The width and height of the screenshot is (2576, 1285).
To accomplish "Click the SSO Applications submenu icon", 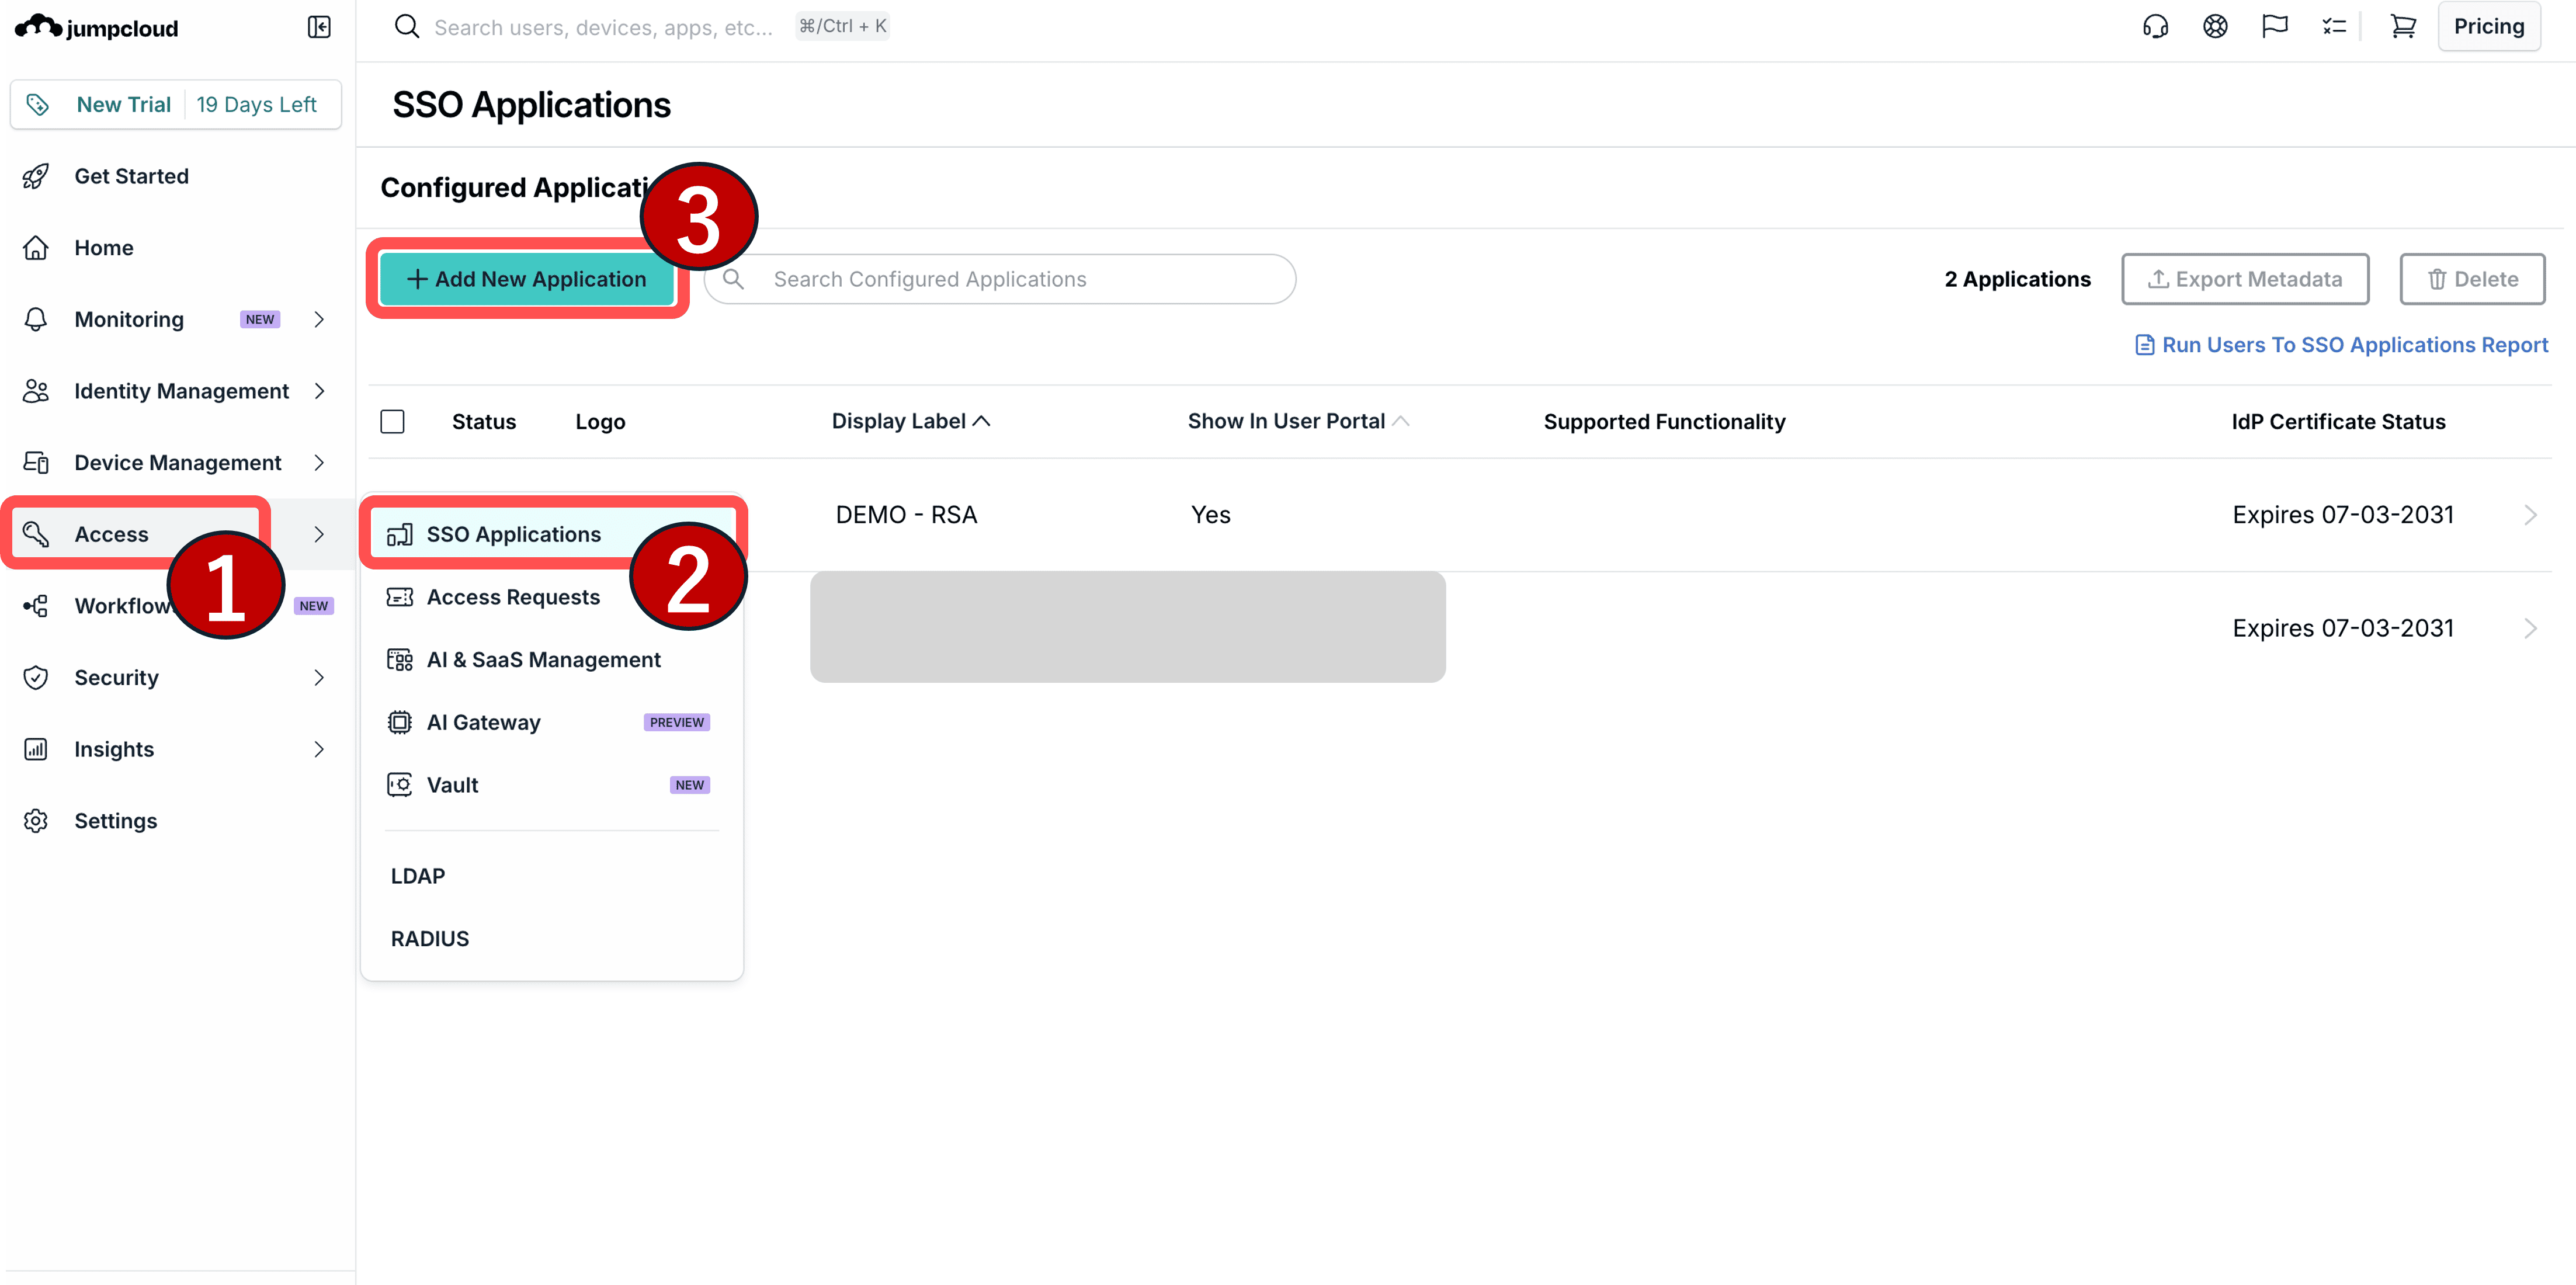I will (x=400, y=535).
